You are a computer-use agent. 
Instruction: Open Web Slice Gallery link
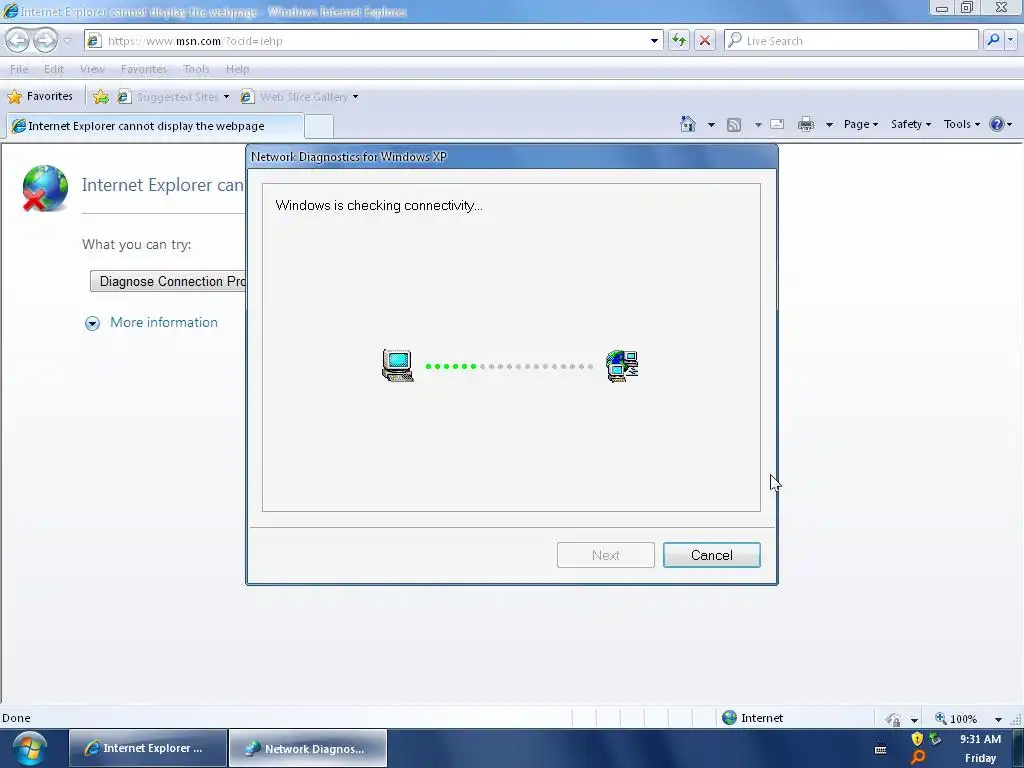pyautogui.click(x=295, y=97)
